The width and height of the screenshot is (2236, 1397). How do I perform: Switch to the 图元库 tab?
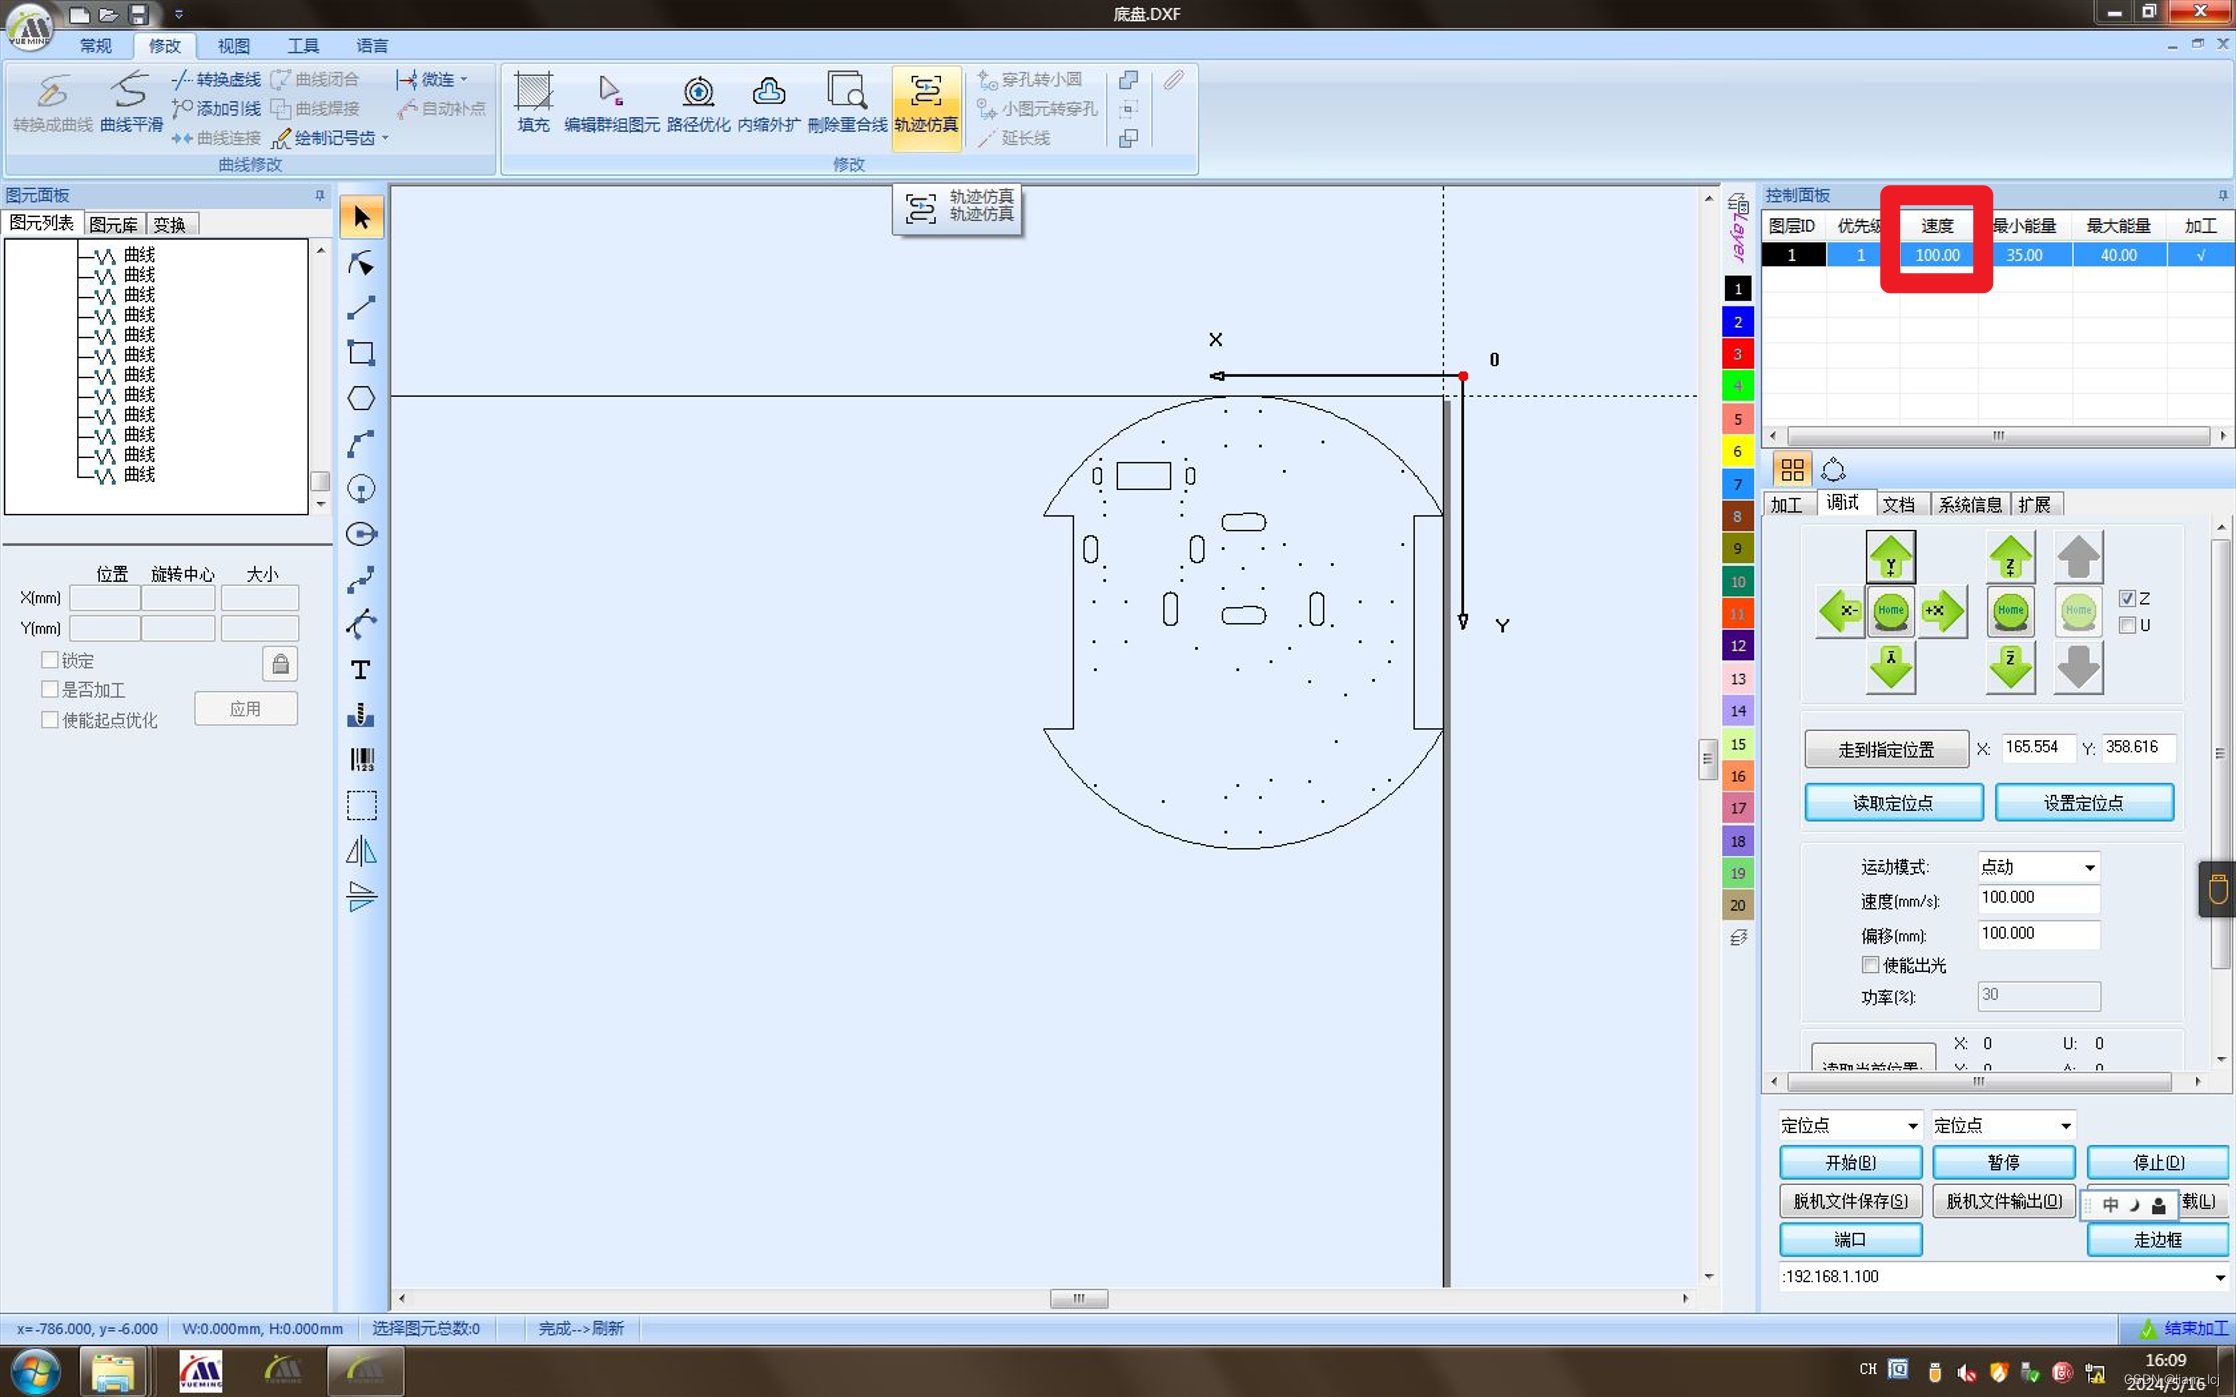113,224
